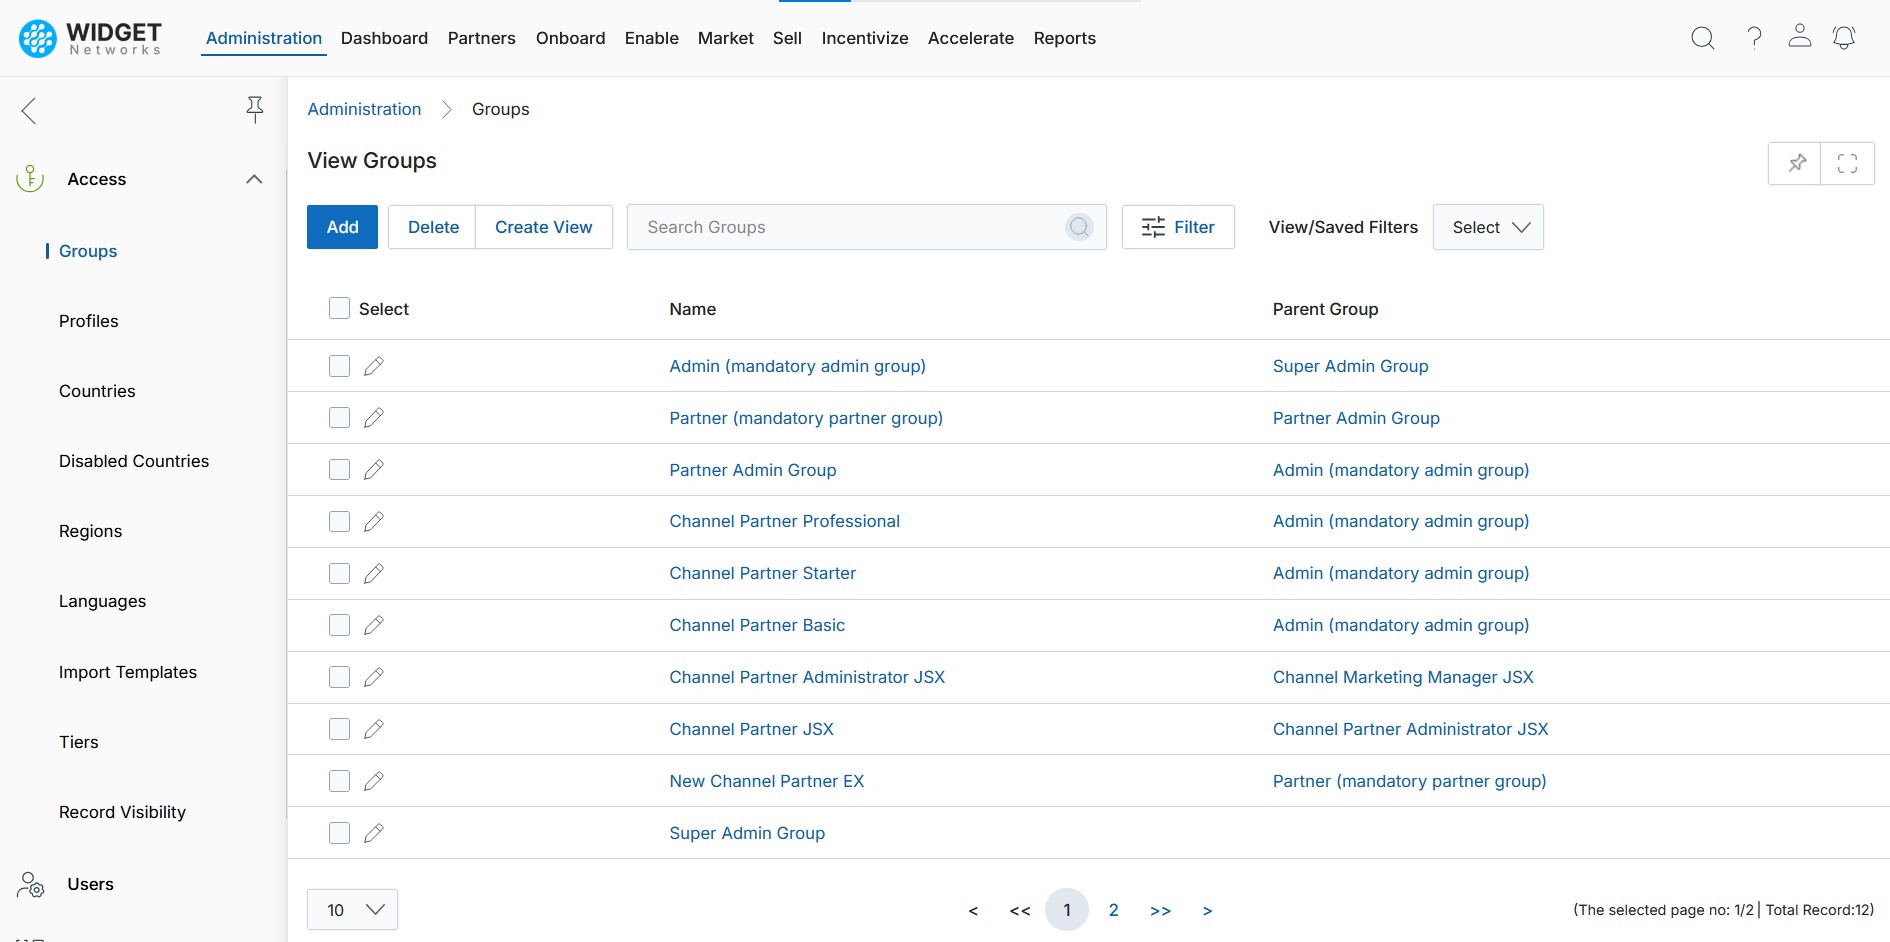Open the View/Saved Filters Select dropdown
The height and width of the screenshot is (942, 1890).
click(1487, 227)
